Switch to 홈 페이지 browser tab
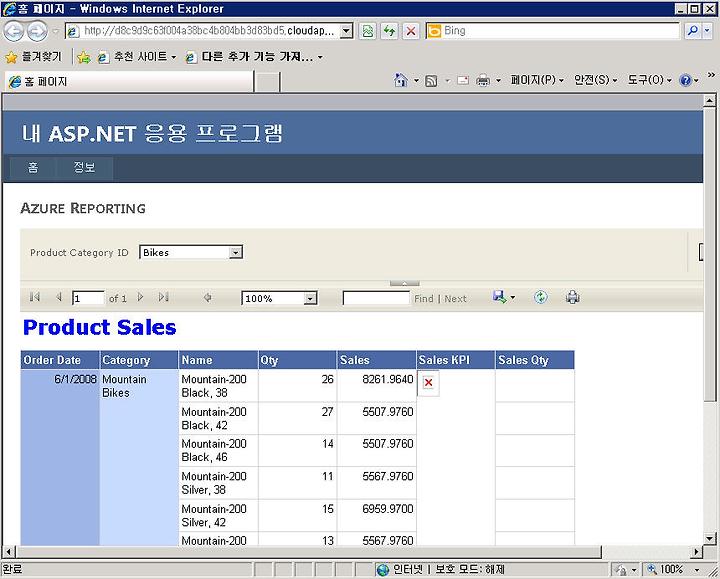 tap(129, 82)
